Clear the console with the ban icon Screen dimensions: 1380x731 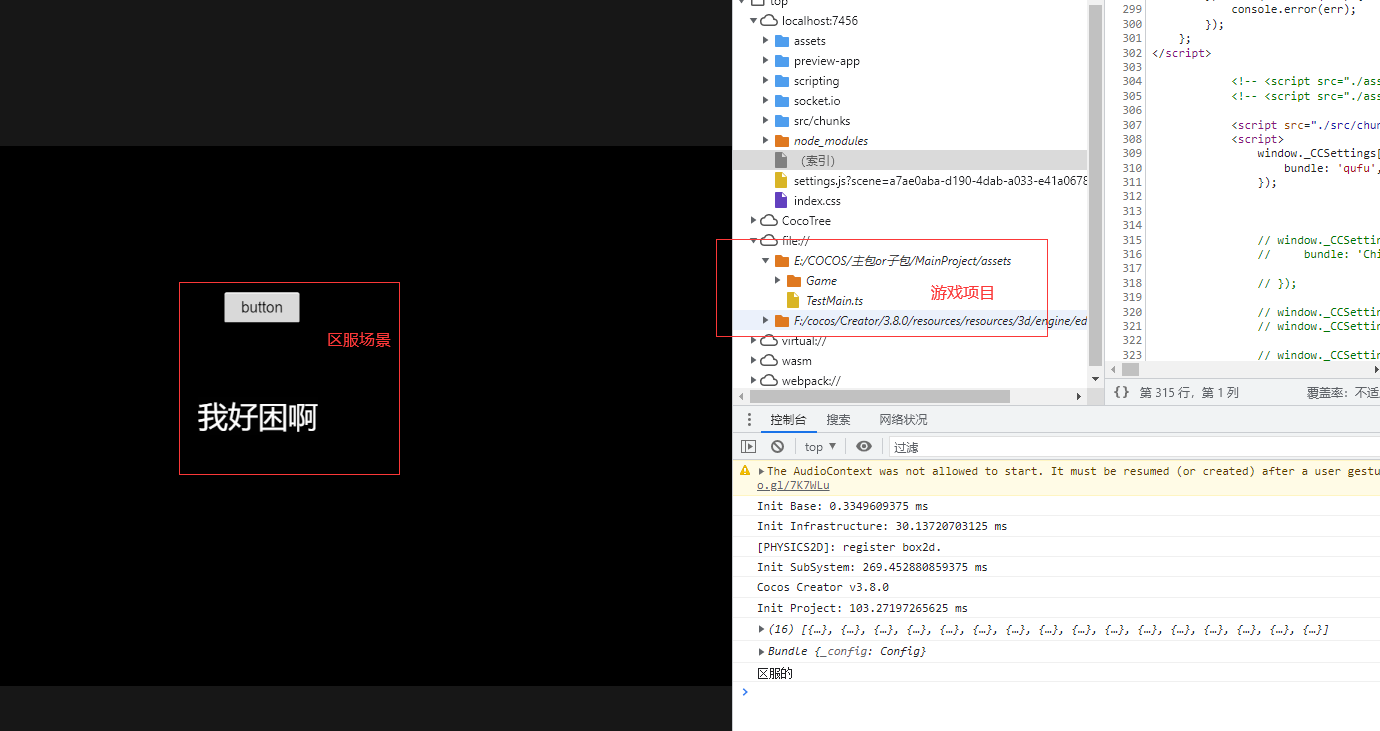777,447
